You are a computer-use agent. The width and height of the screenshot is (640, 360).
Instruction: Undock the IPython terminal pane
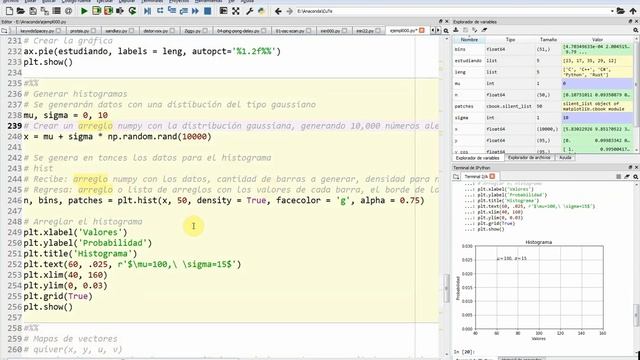coord(630,167)
